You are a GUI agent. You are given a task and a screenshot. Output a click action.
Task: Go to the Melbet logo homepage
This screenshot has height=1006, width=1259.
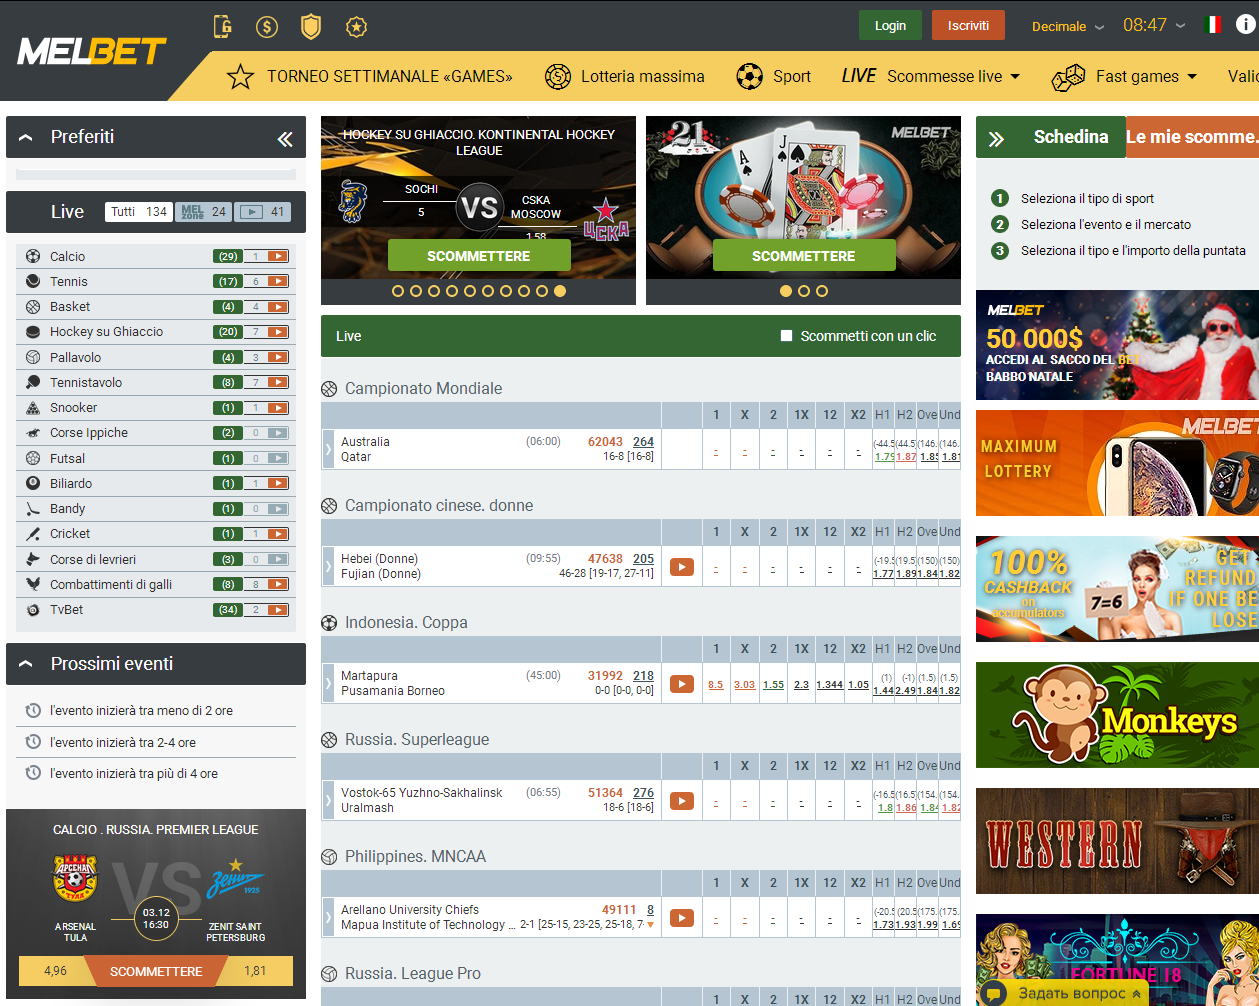(x=92, y=51)
